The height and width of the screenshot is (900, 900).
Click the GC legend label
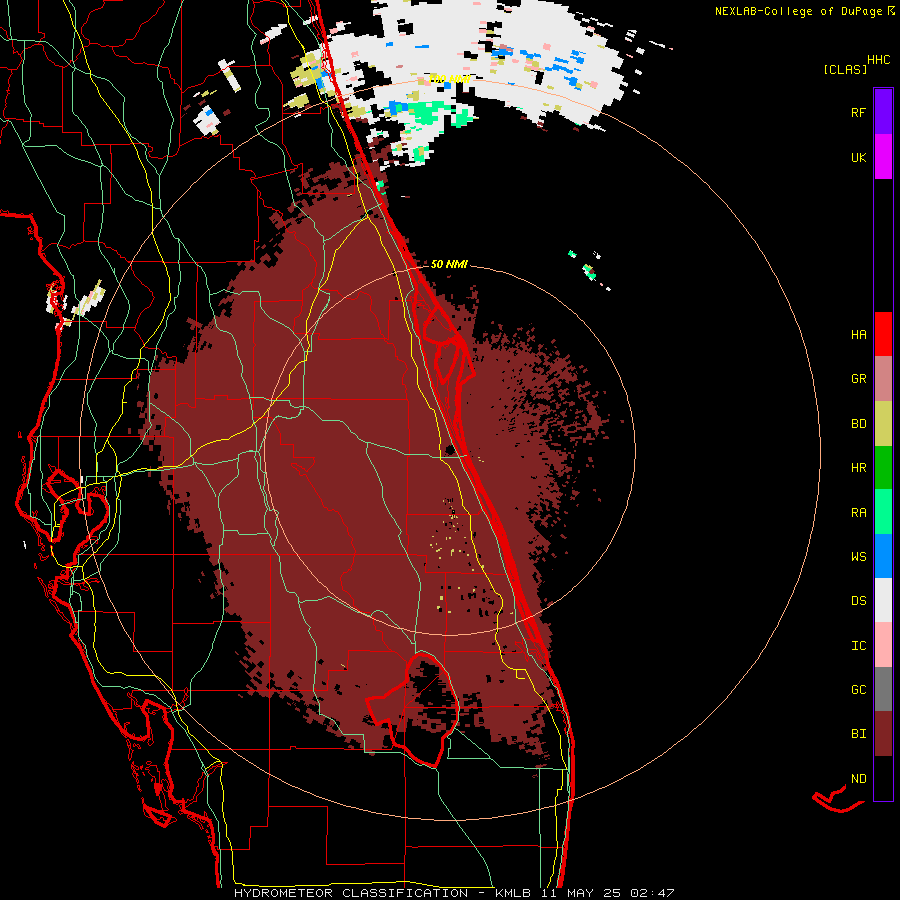pyautogui.click(x=858, y=690)
